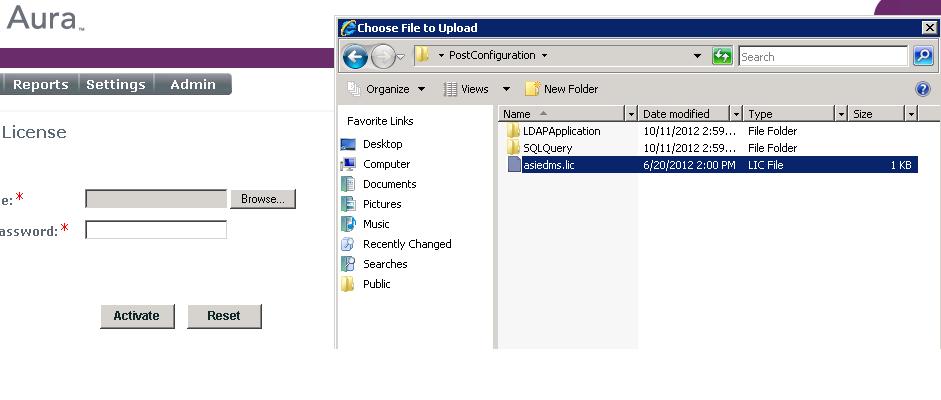Expand the address bar path dropdown
The height and width of the screenshot is (400, 941).
697,56
